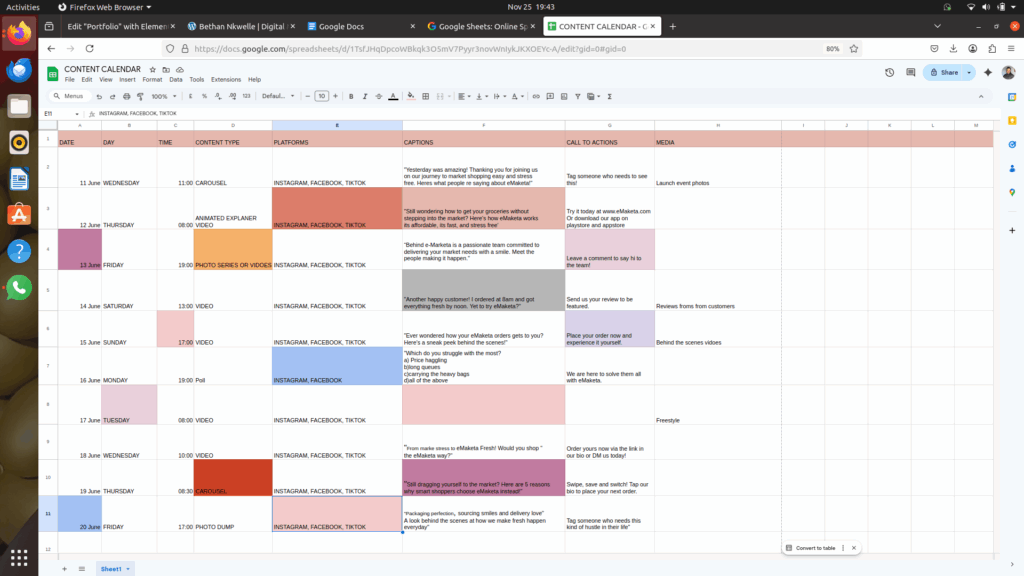Open the zoom 100% dropdown
This screenshot has width=1024, height=576.
pos(161,96)
